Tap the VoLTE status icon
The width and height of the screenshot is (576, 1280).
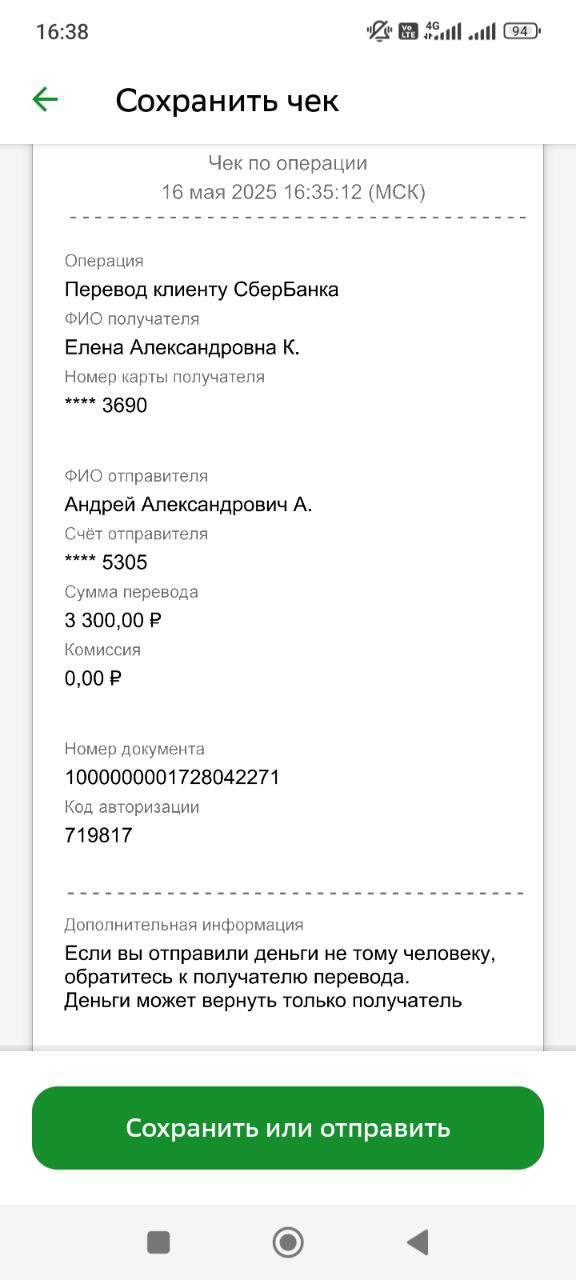[x=407, y=31]
